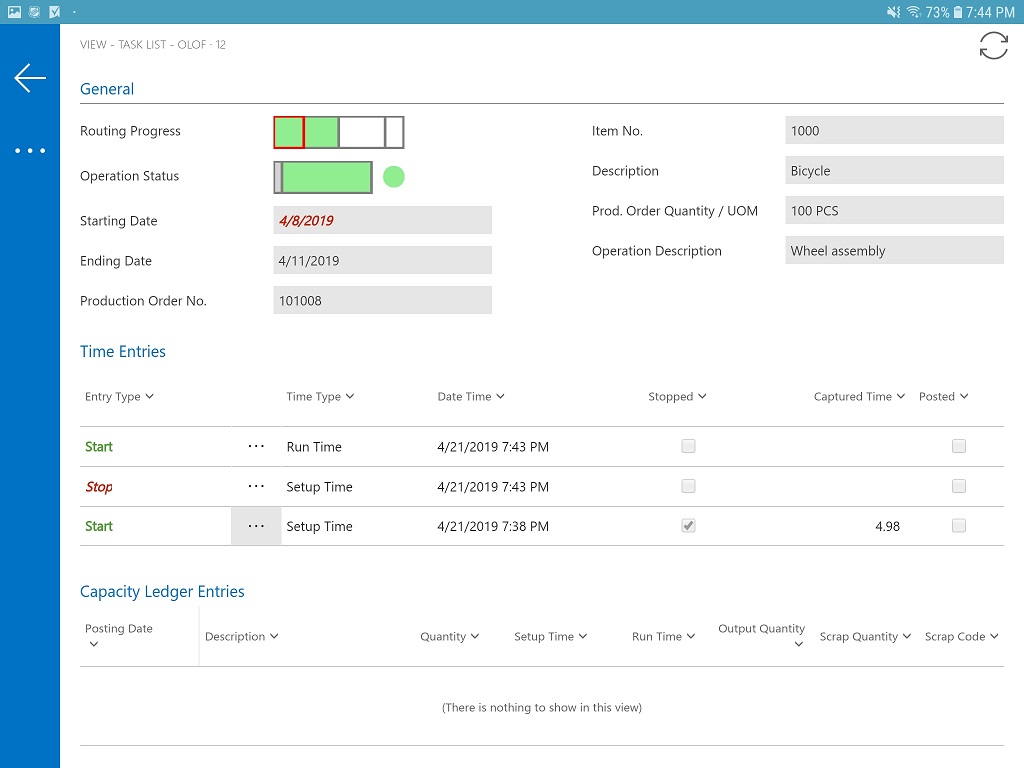Image resolution: width=1024 pixels, height=768 pixels.
Task: Select the Production Order No. field
Action: pos(382,300)
